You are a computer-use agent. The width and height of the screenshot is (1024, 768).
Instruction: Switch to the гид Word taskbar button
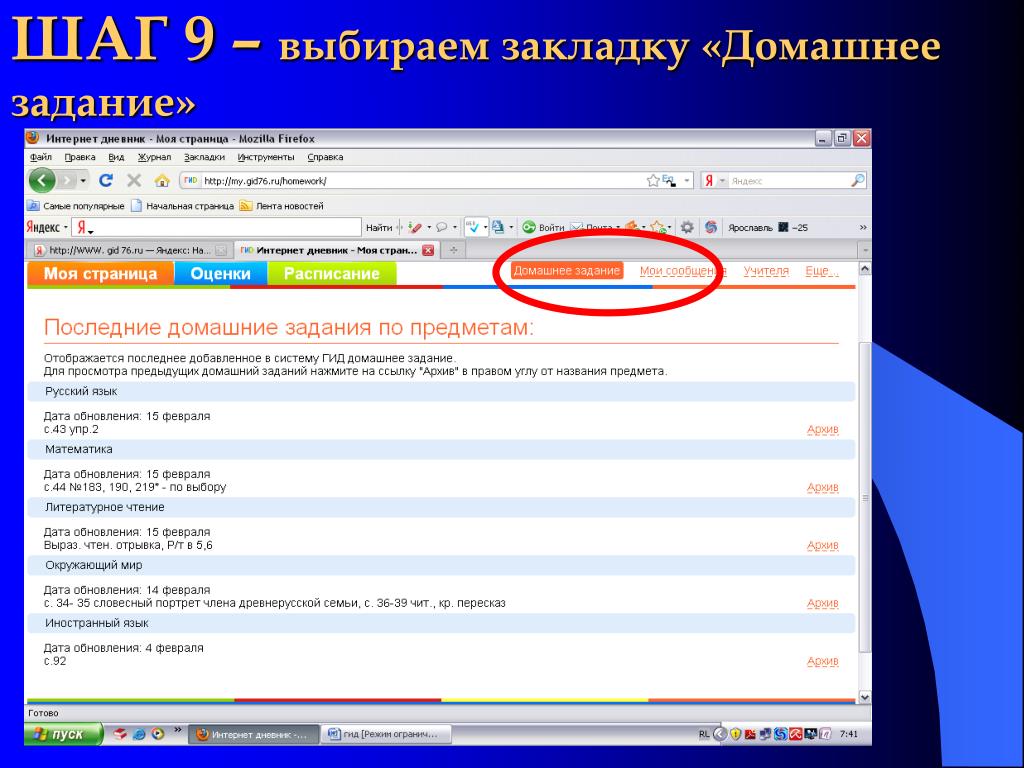pos(388,734)
